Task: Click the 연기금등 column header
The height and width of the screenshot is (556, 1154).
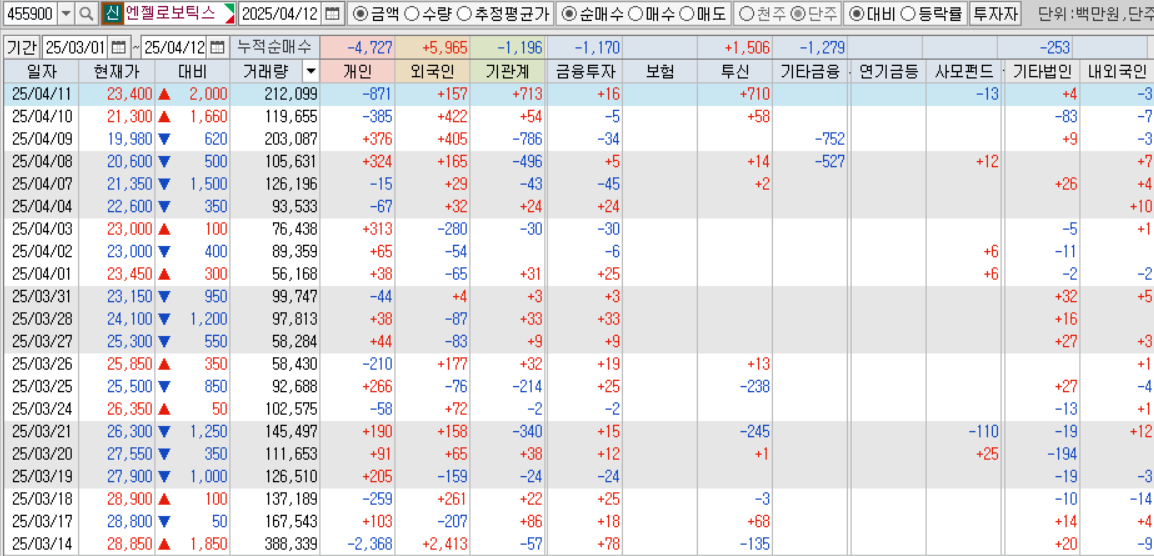Action: [x=887, y=72]
